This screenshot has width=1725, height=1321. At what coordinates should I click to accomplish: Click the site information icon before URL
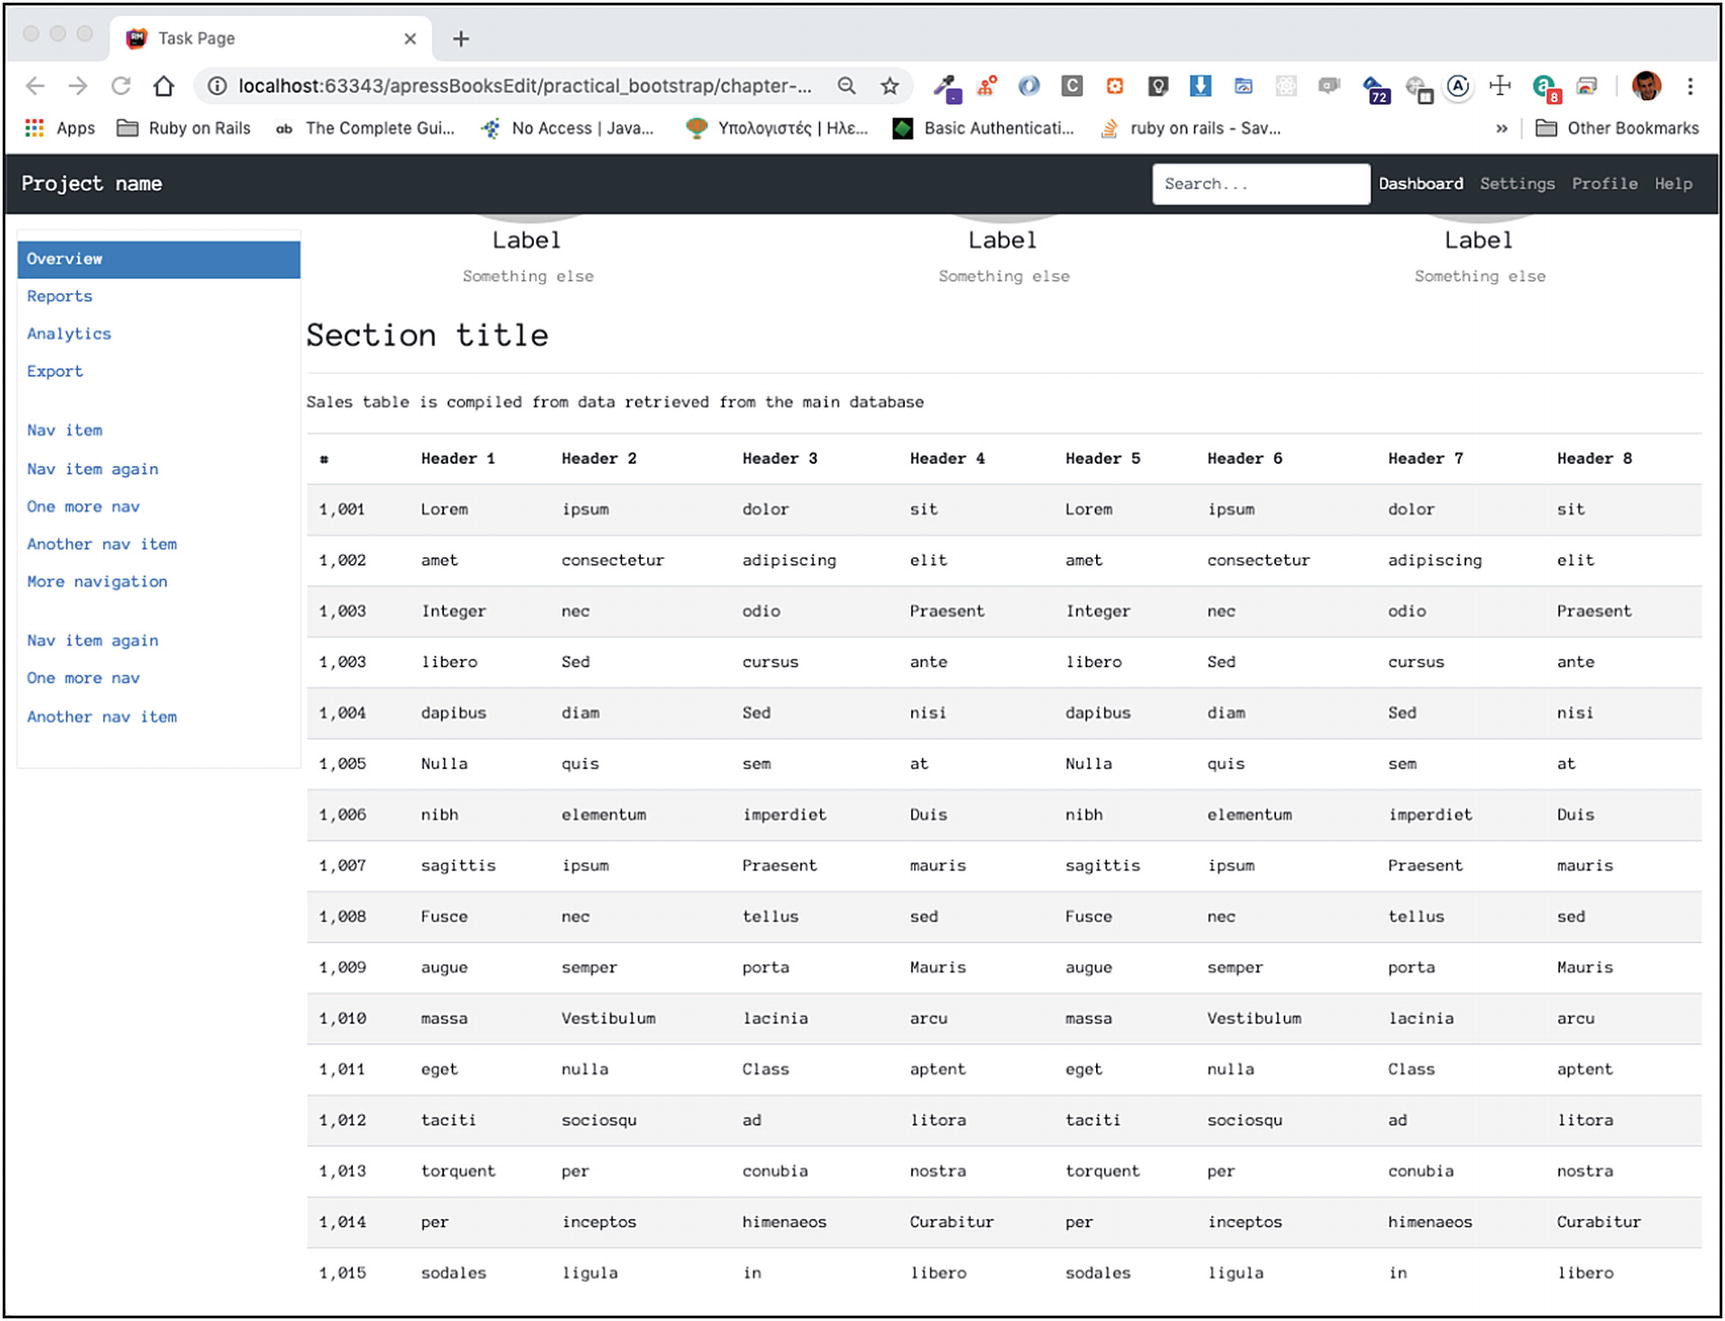tap(216, 86)
